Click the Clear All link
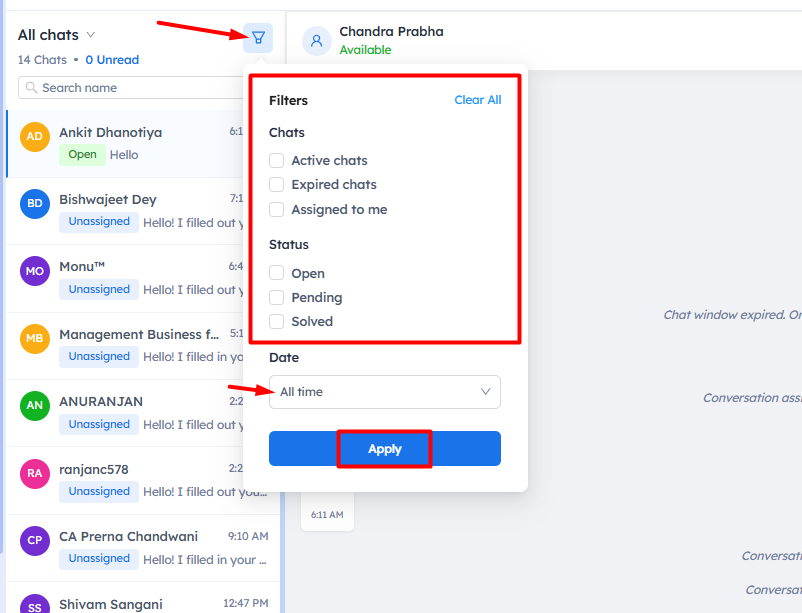802x613 pixels. [477, 100]
